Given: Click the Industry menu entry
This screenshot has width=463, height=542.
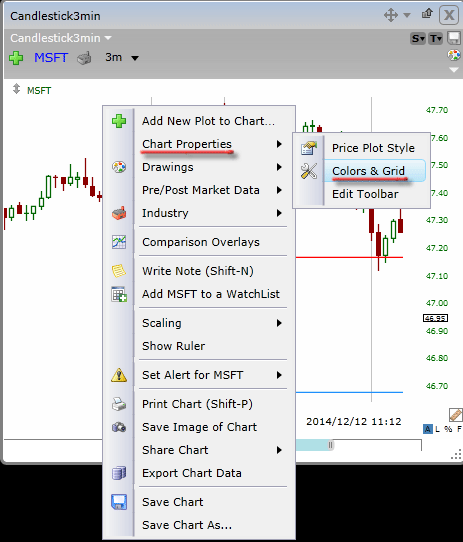Looking at the screenshot, I should (x=165, y=213).
